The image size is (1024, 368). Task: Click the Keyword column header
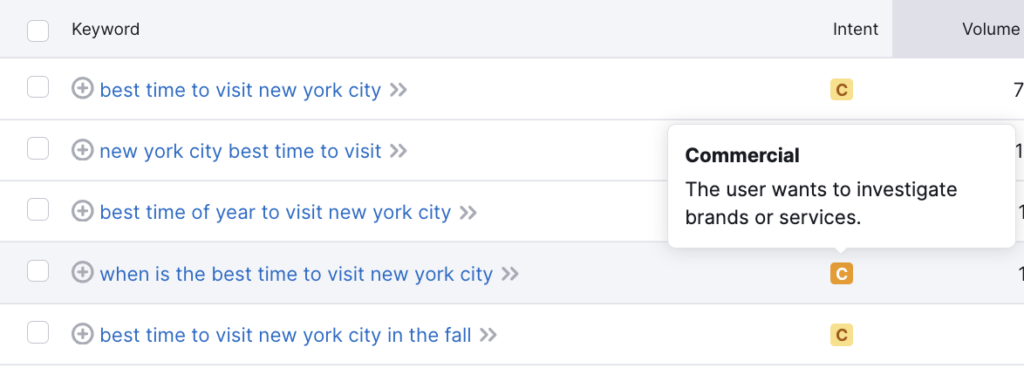pos(105,29)
